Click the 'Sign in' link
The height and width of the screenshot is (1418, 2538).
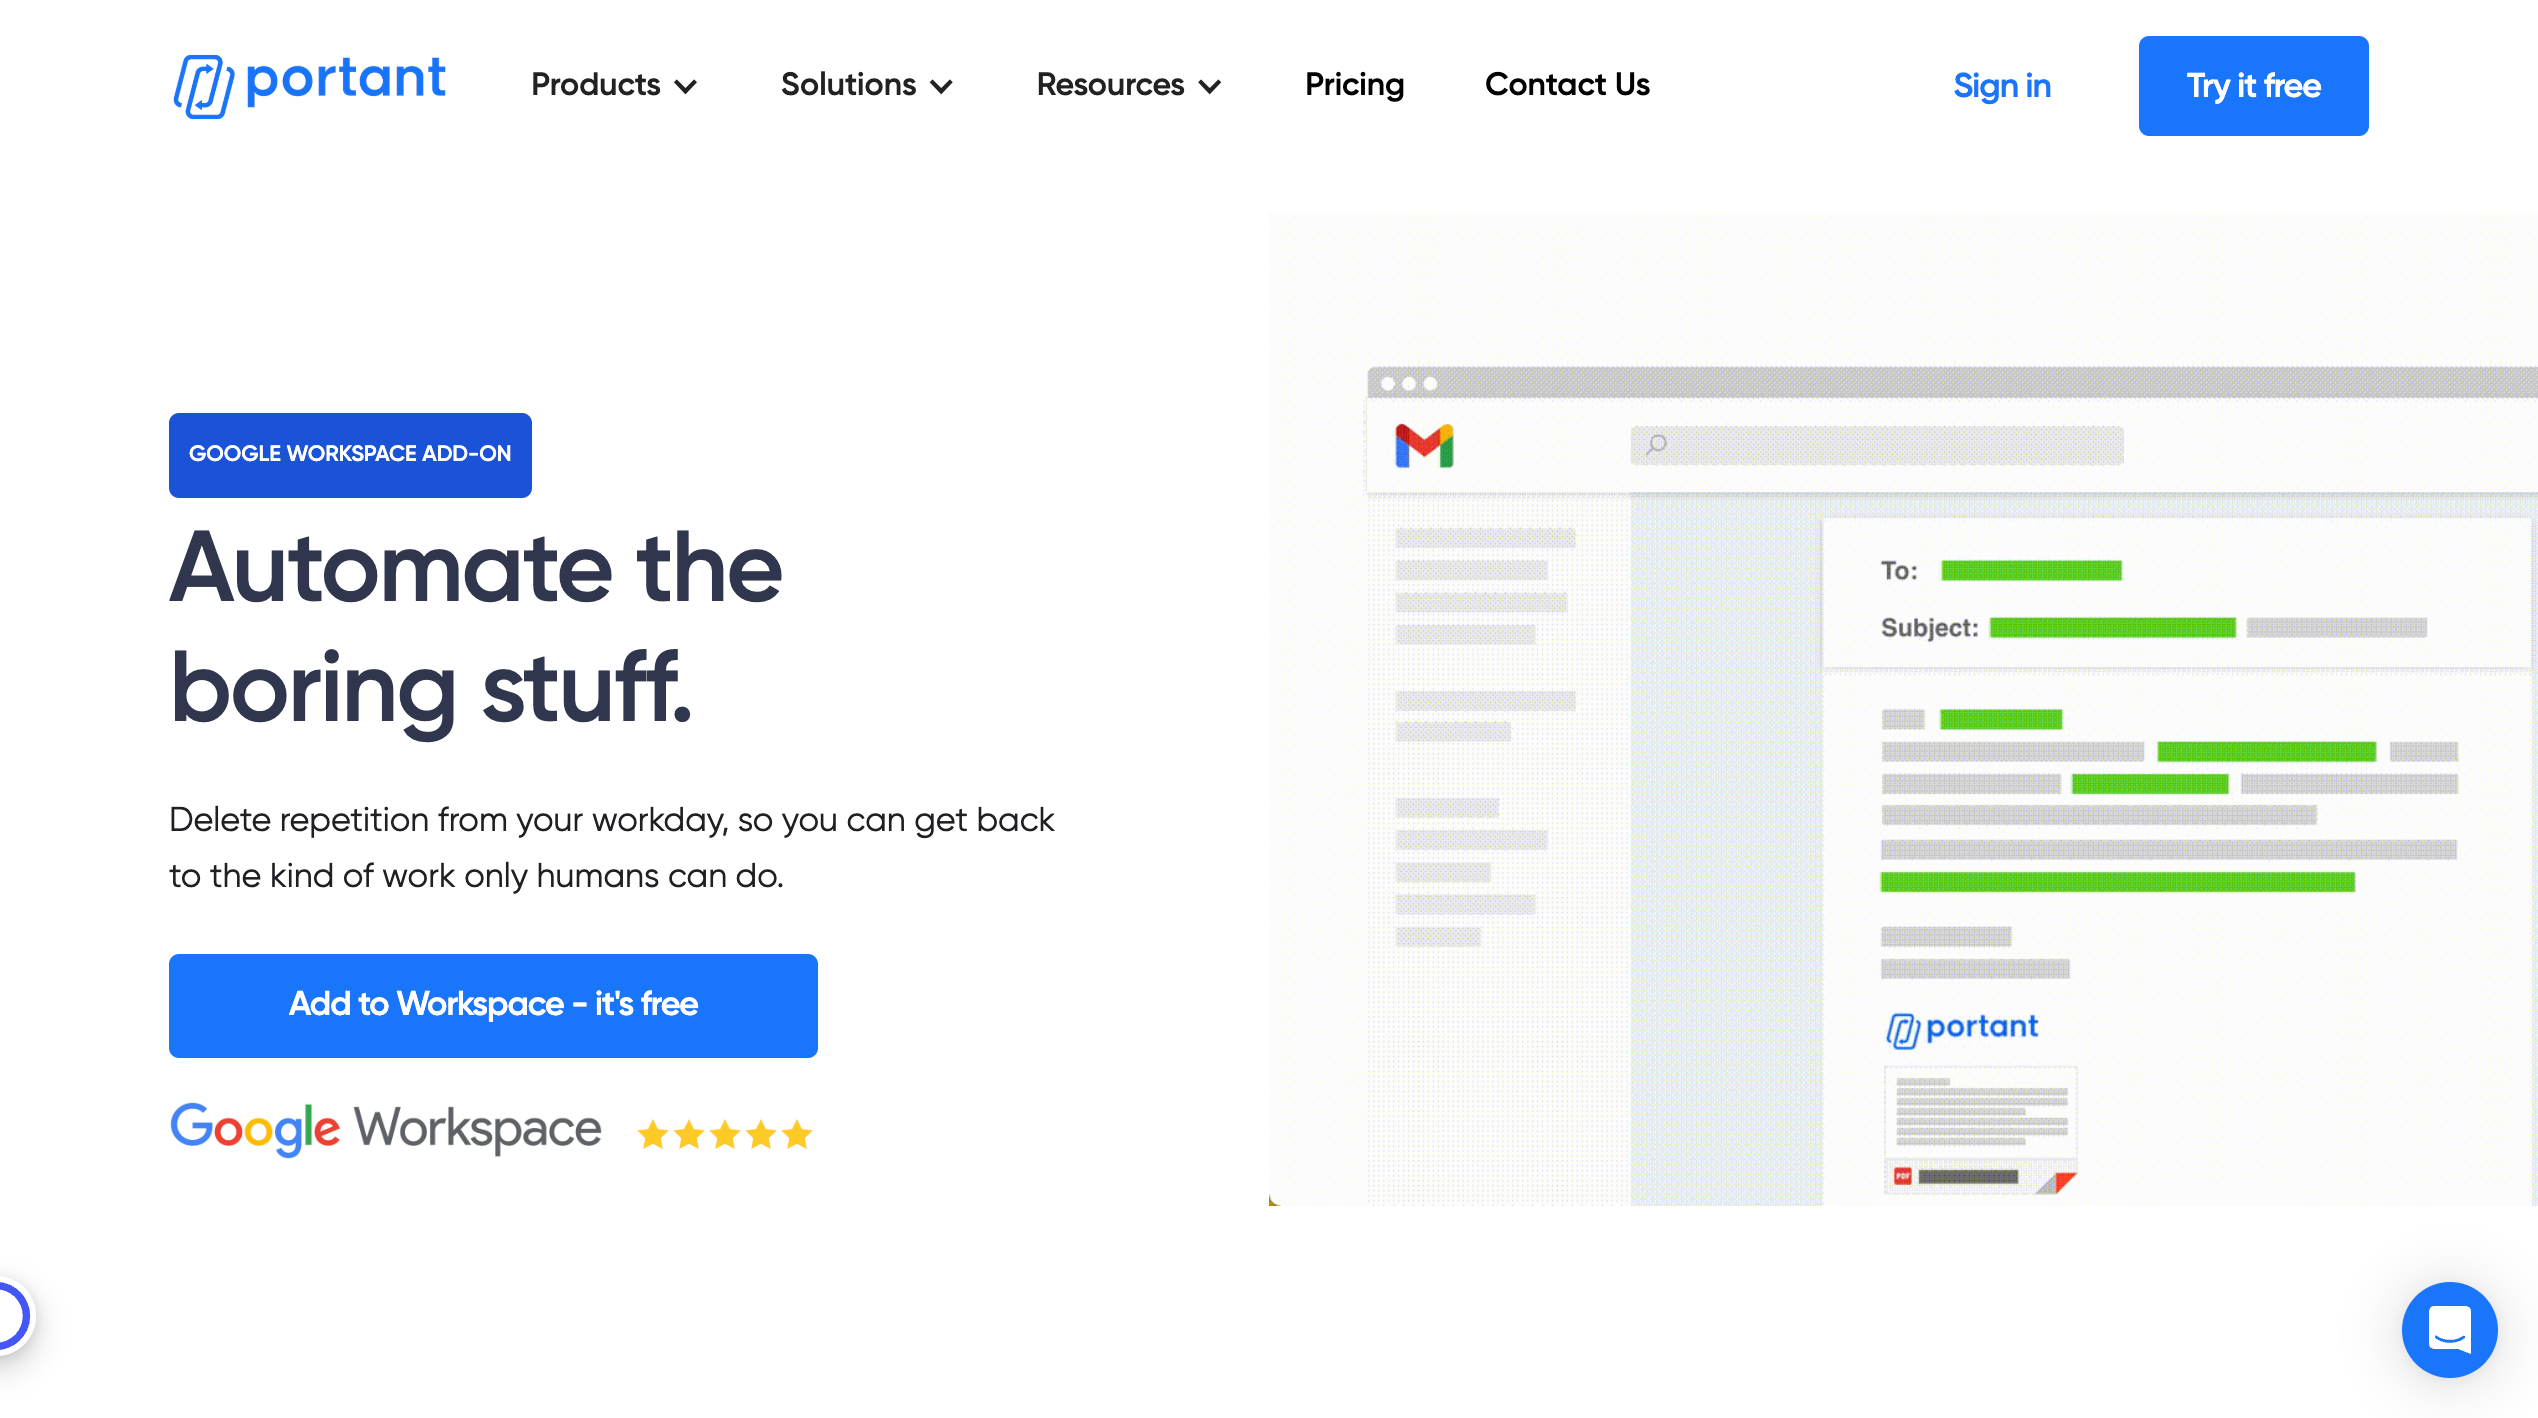pyautogui.click(x=2001, y=84)
